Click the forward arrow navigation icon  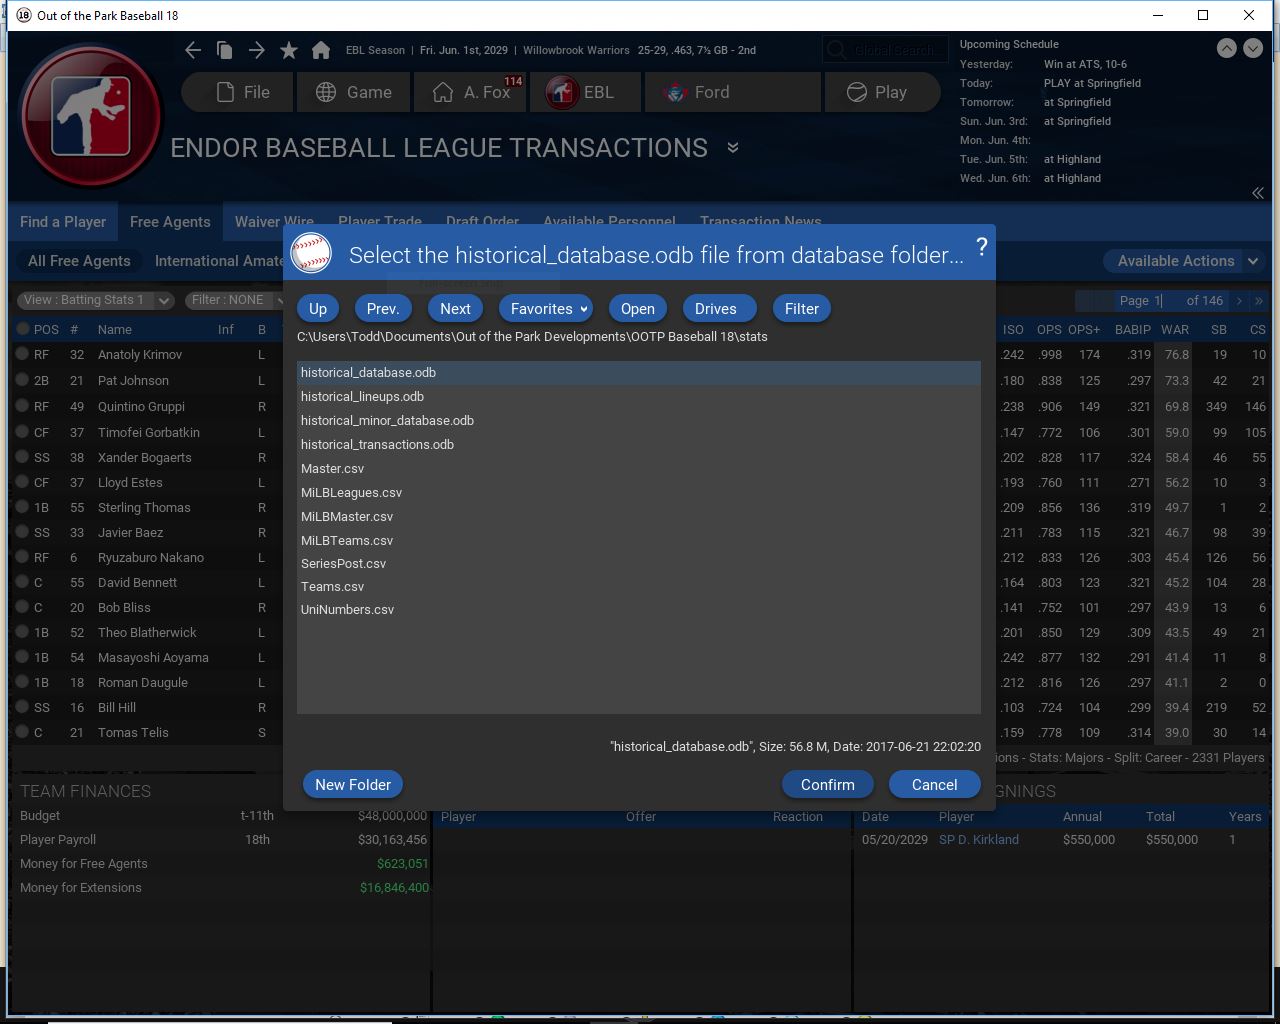[x=257, y=50]
